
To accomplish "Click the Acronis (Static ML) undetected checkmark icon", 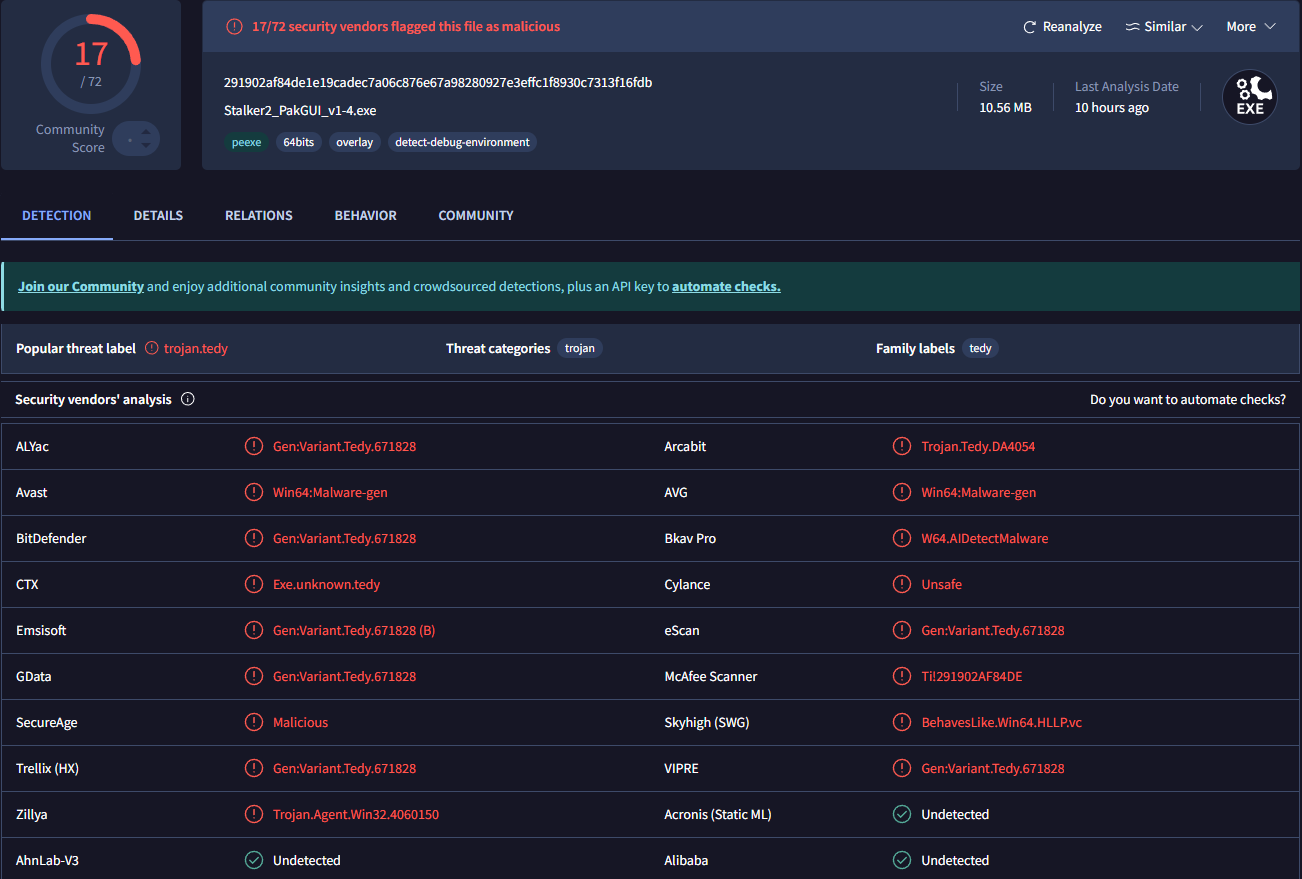I will [902, 814].
